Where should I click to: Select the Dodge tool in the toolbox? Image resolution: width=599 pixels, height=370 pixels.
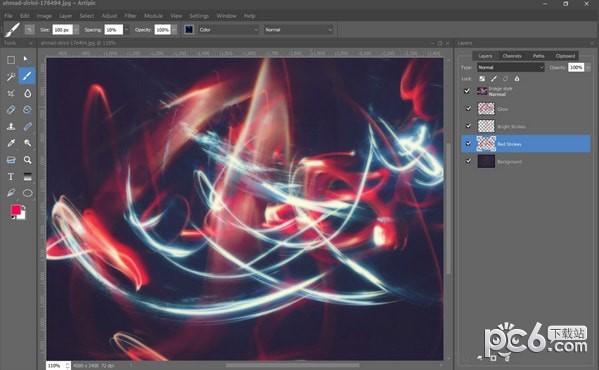27,143
